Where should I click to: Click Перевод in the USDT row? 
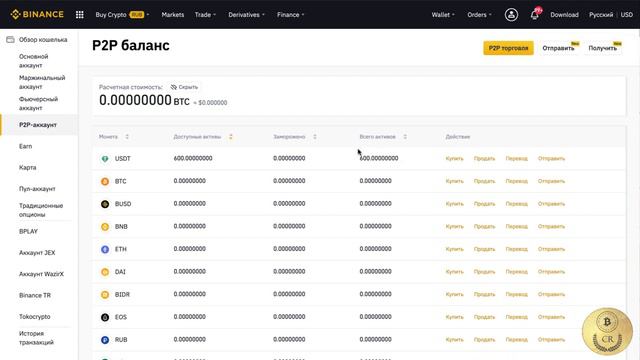[516, 158]
